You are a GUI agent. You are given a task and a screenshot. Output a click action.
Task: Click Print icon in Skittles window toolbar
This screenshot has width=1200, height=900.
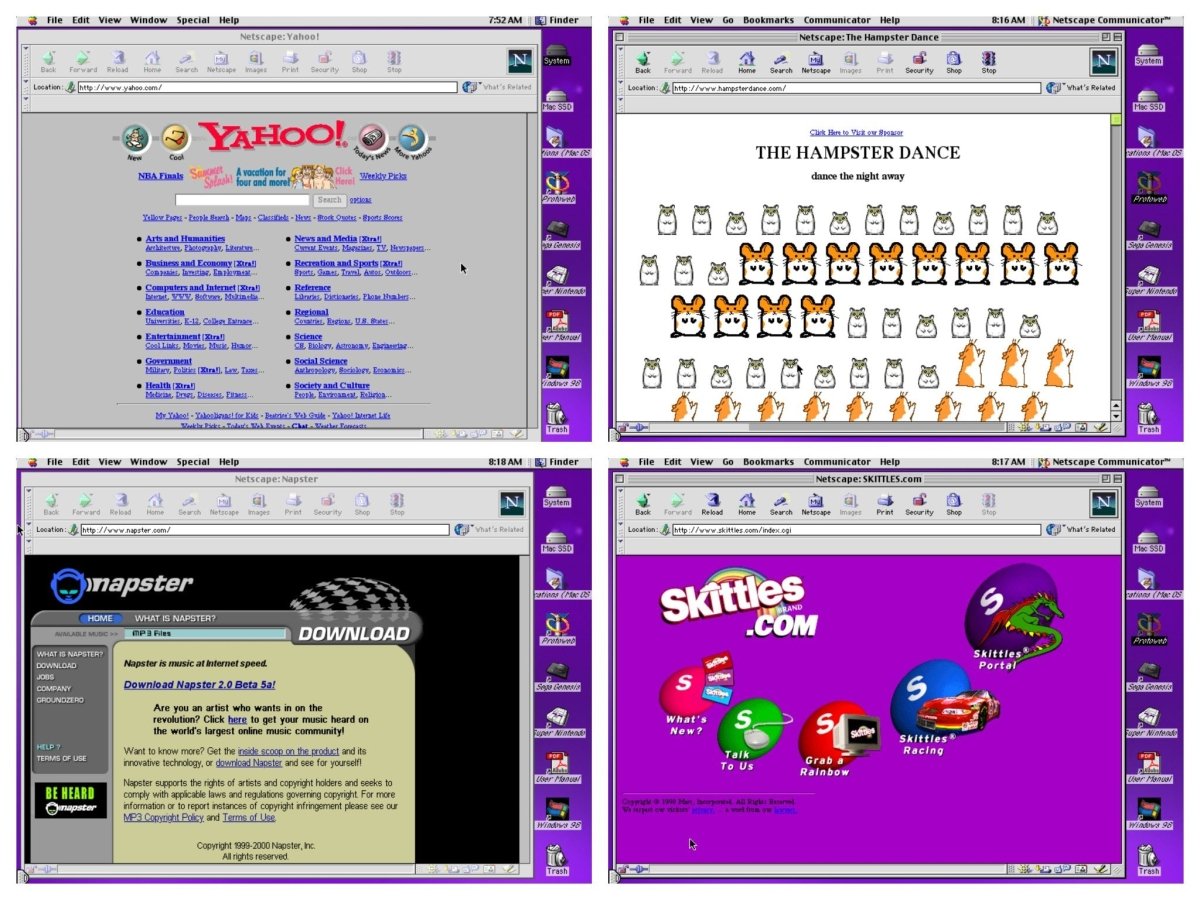(885, 504)
